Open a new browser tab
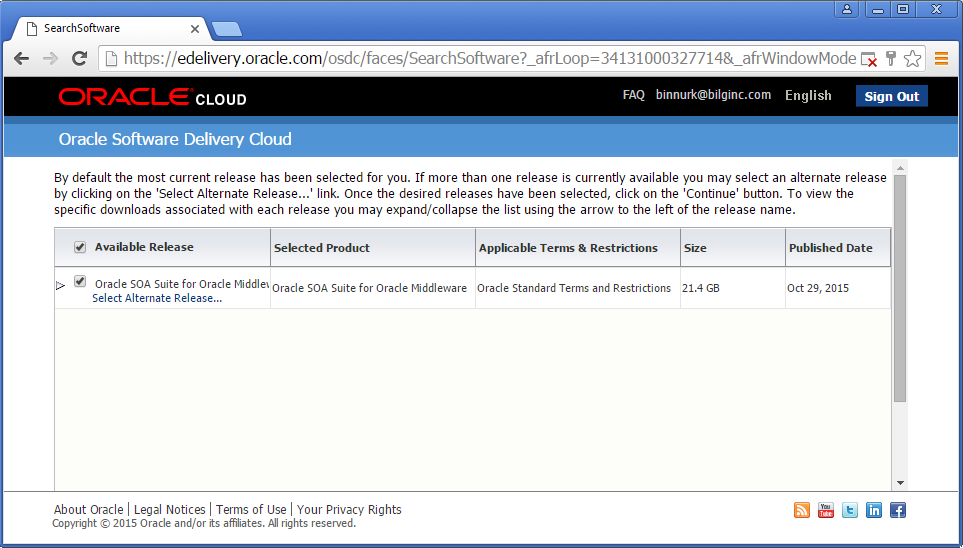Screen dimensions: 963x548 click(x=226, y=29)
